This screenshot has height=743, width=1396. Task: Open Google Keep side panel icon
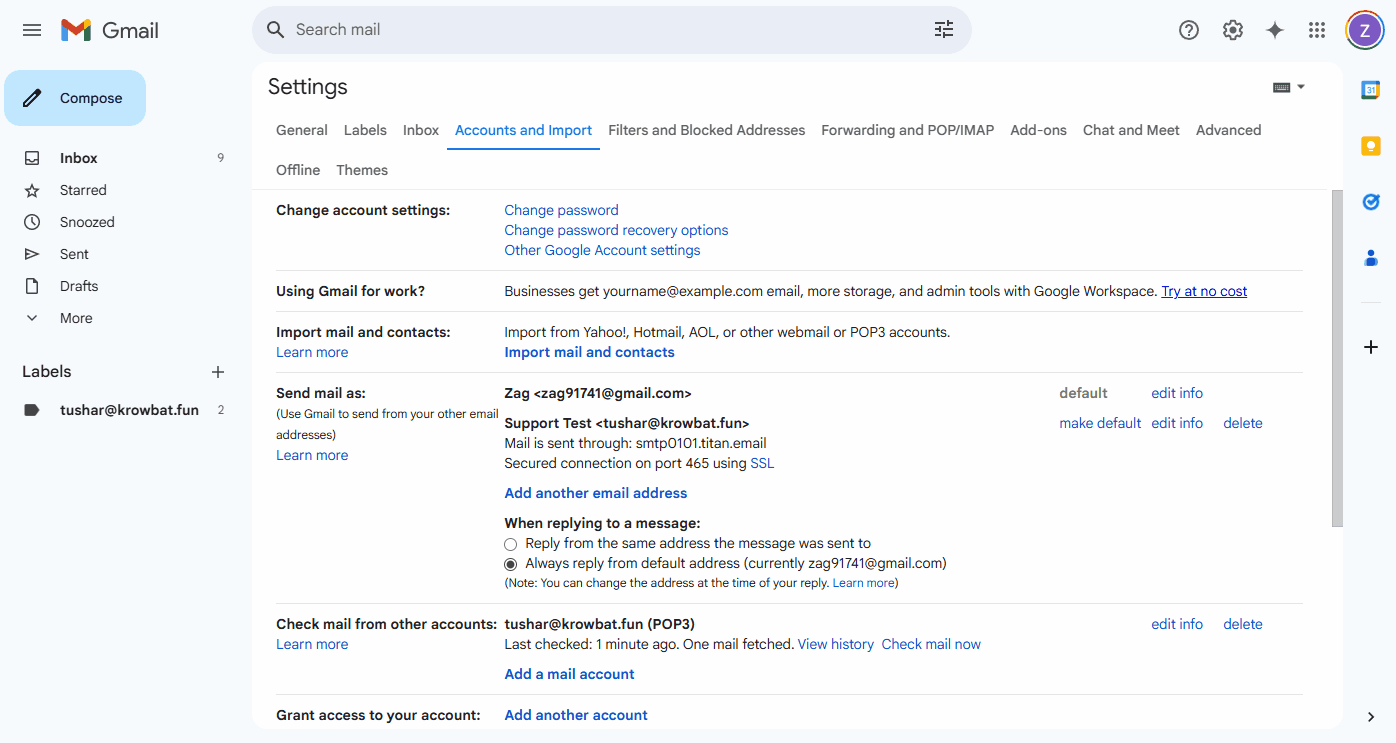pos(1371,146)
